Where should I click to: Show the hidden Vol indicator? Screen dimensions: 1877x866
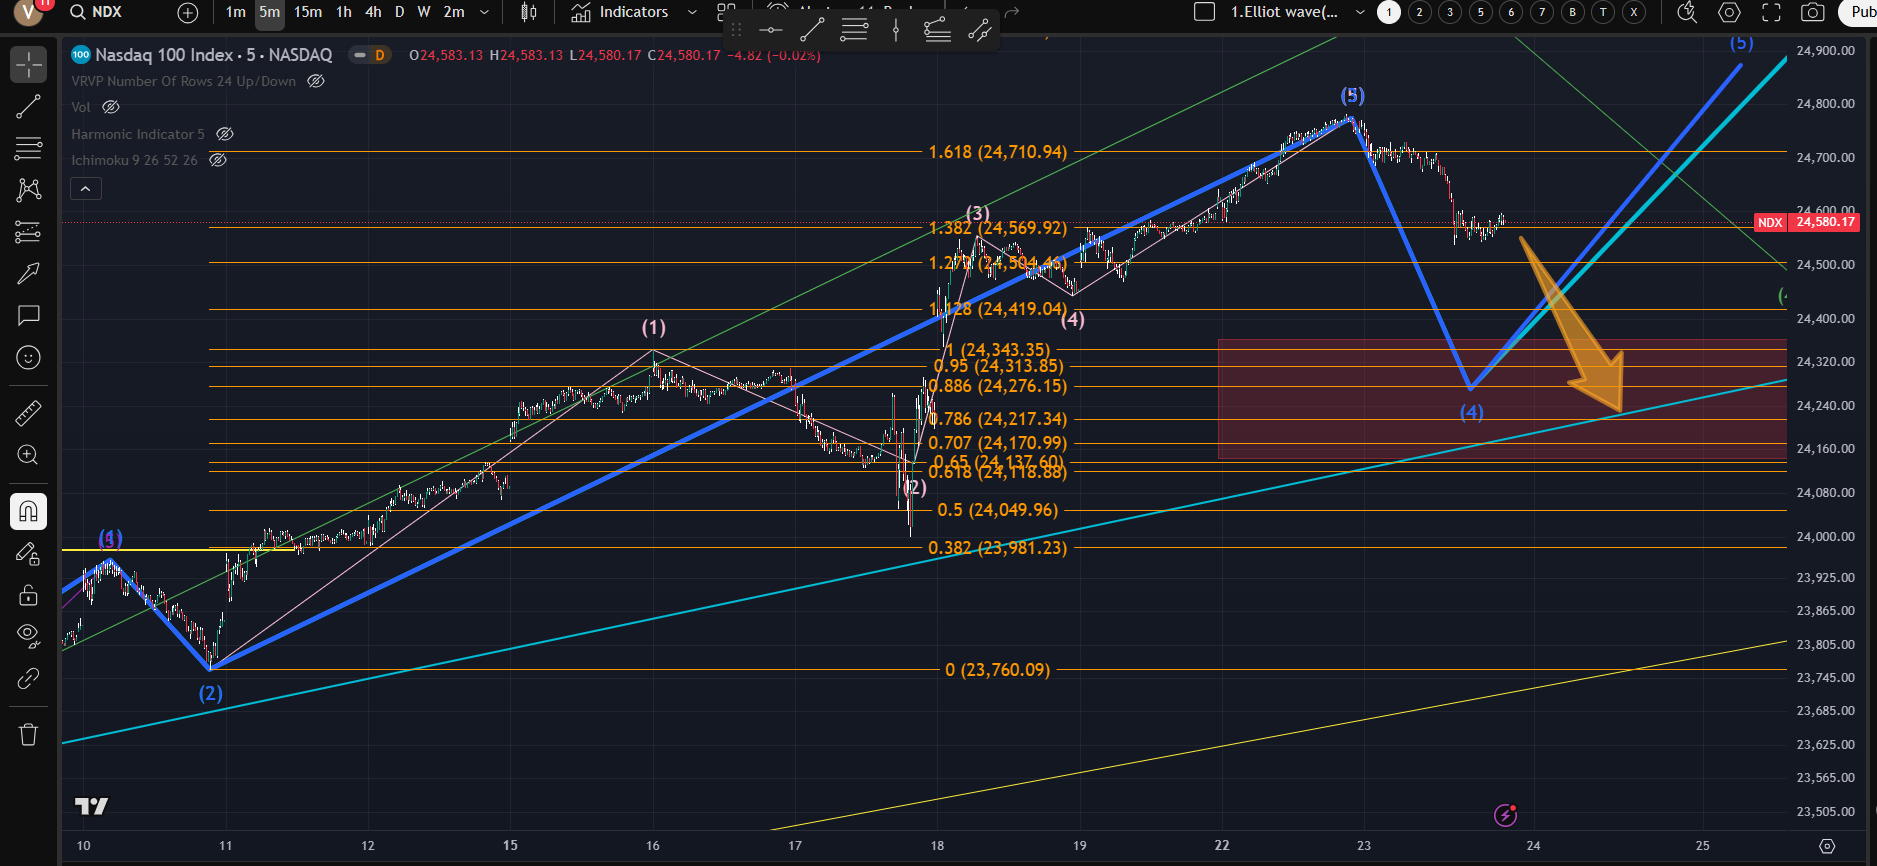tap(111, 107)
